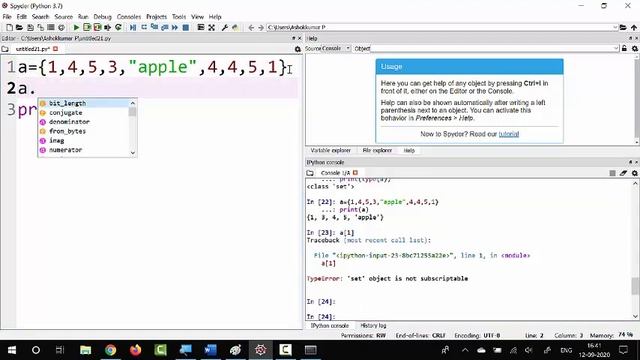Stop debugging with the blue square

point(186,27)
